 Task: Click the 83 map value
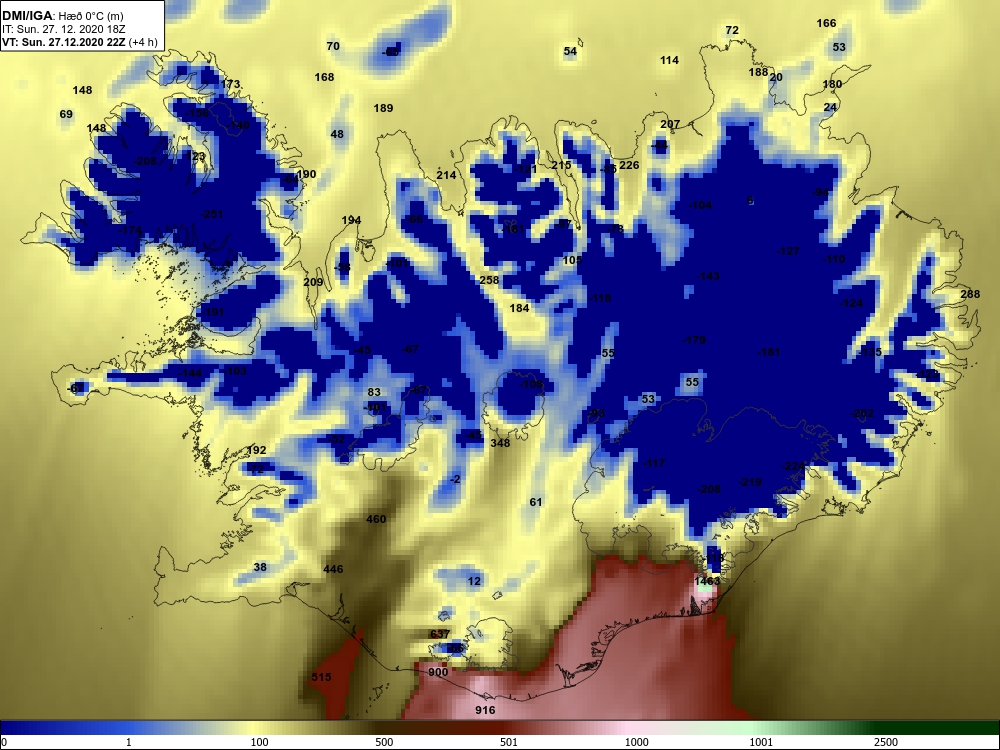pos(374,392)
